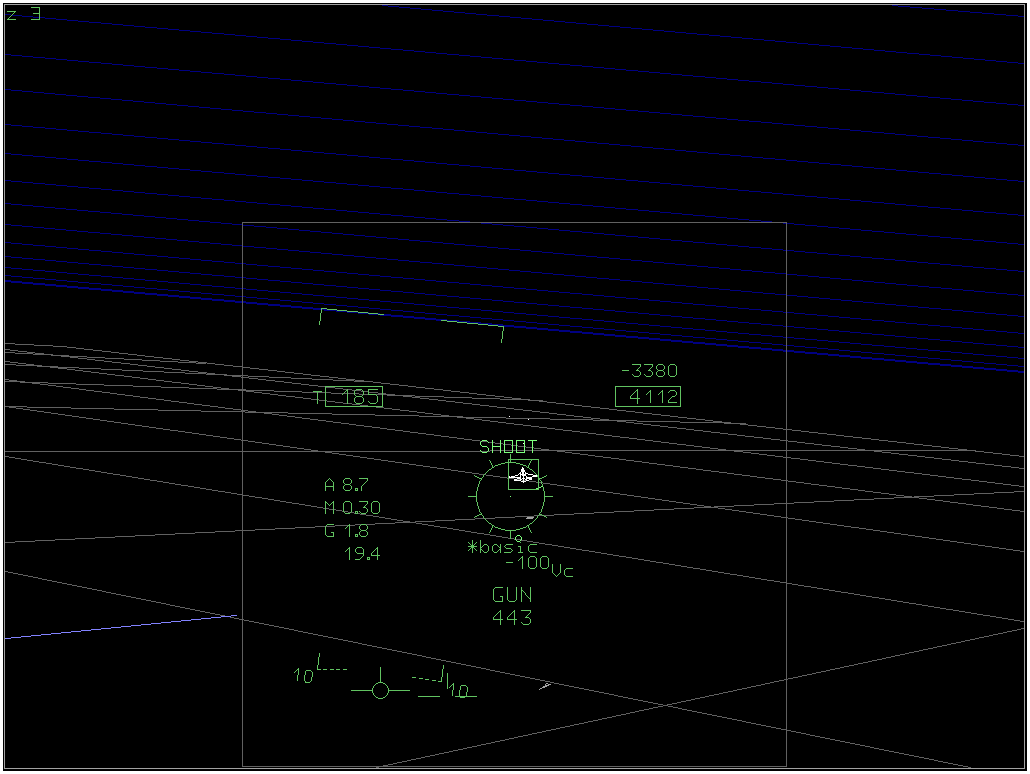
Task: Click the -3380 vertical speed value
Action: (x=649, y=371)
